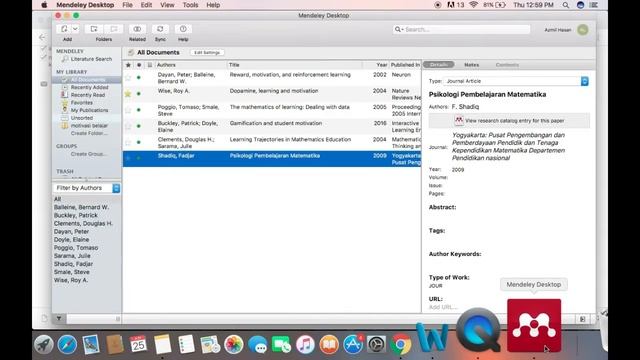The width and height of the screenshot is (640, 360).
Task: Click the Spotlight search icon in menu bar
Action: (x=565, y=5)
